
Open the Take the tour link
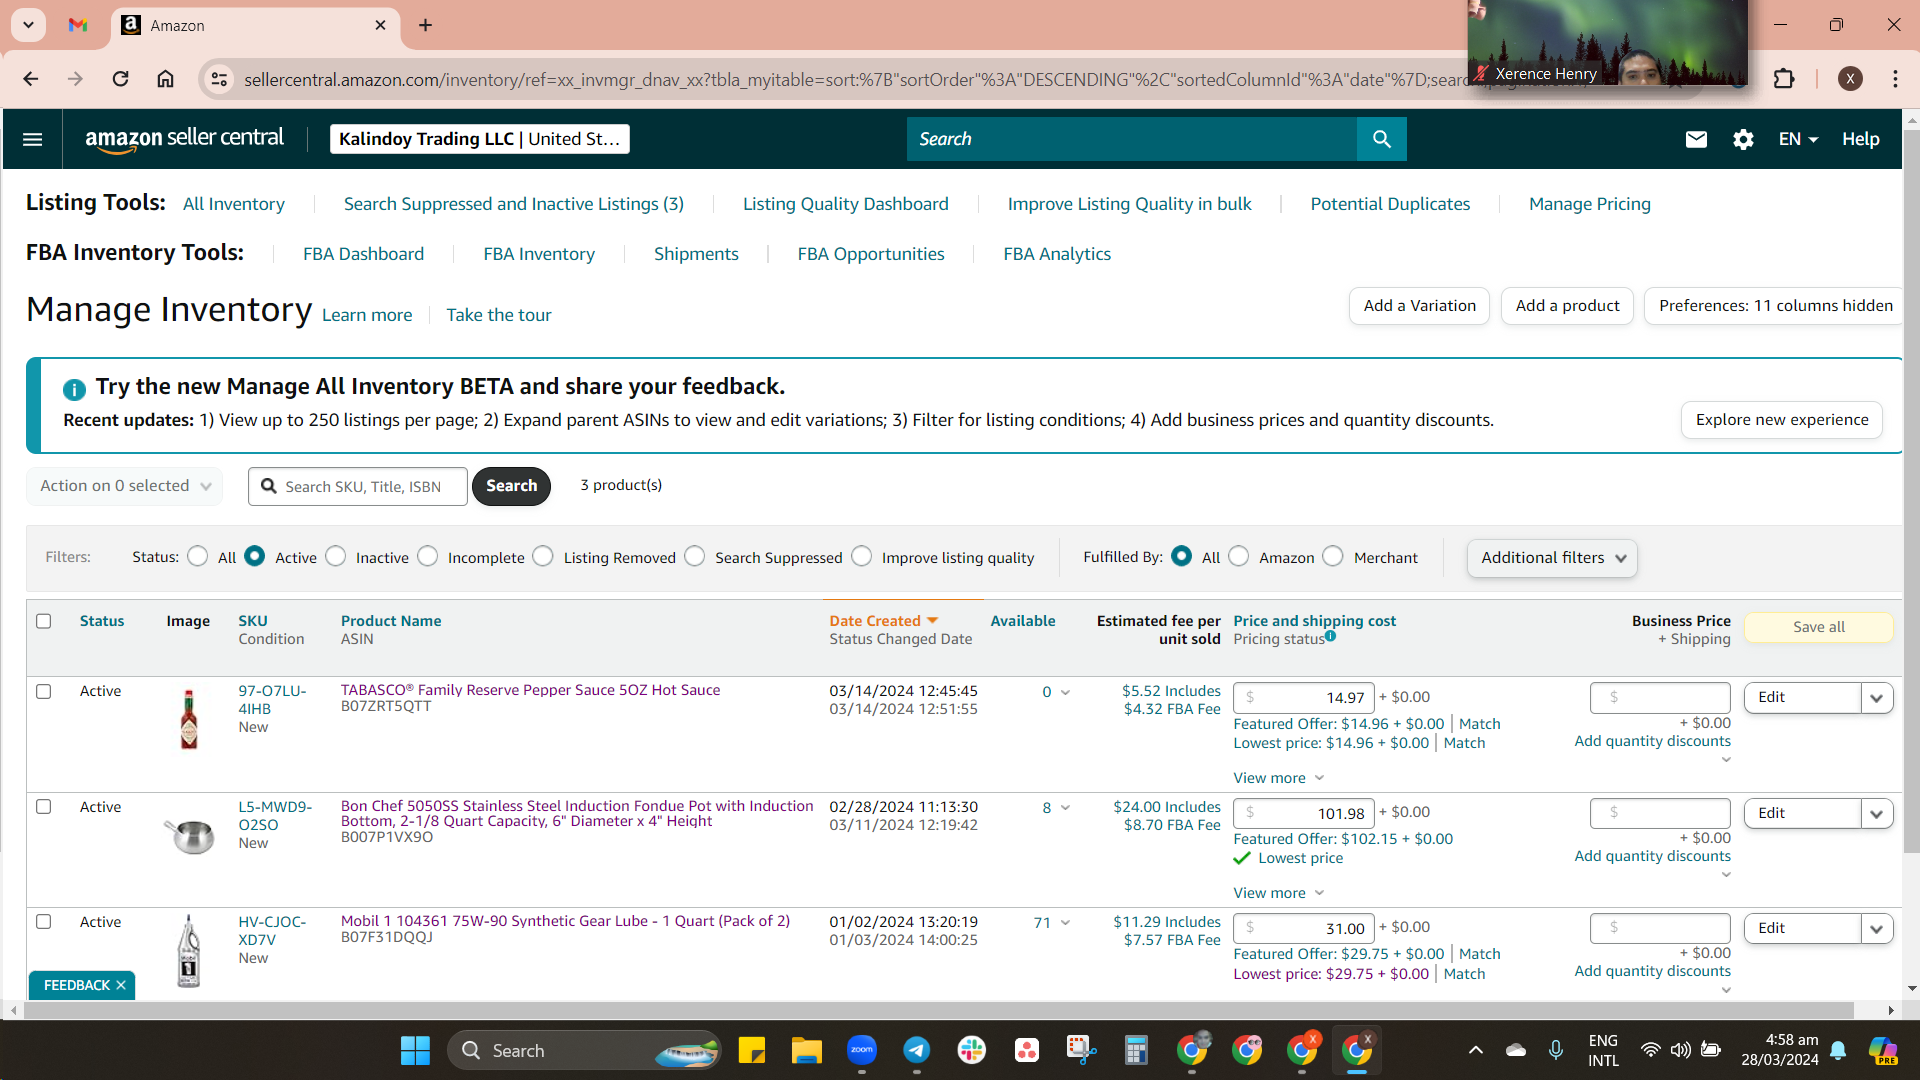(499, 315)
